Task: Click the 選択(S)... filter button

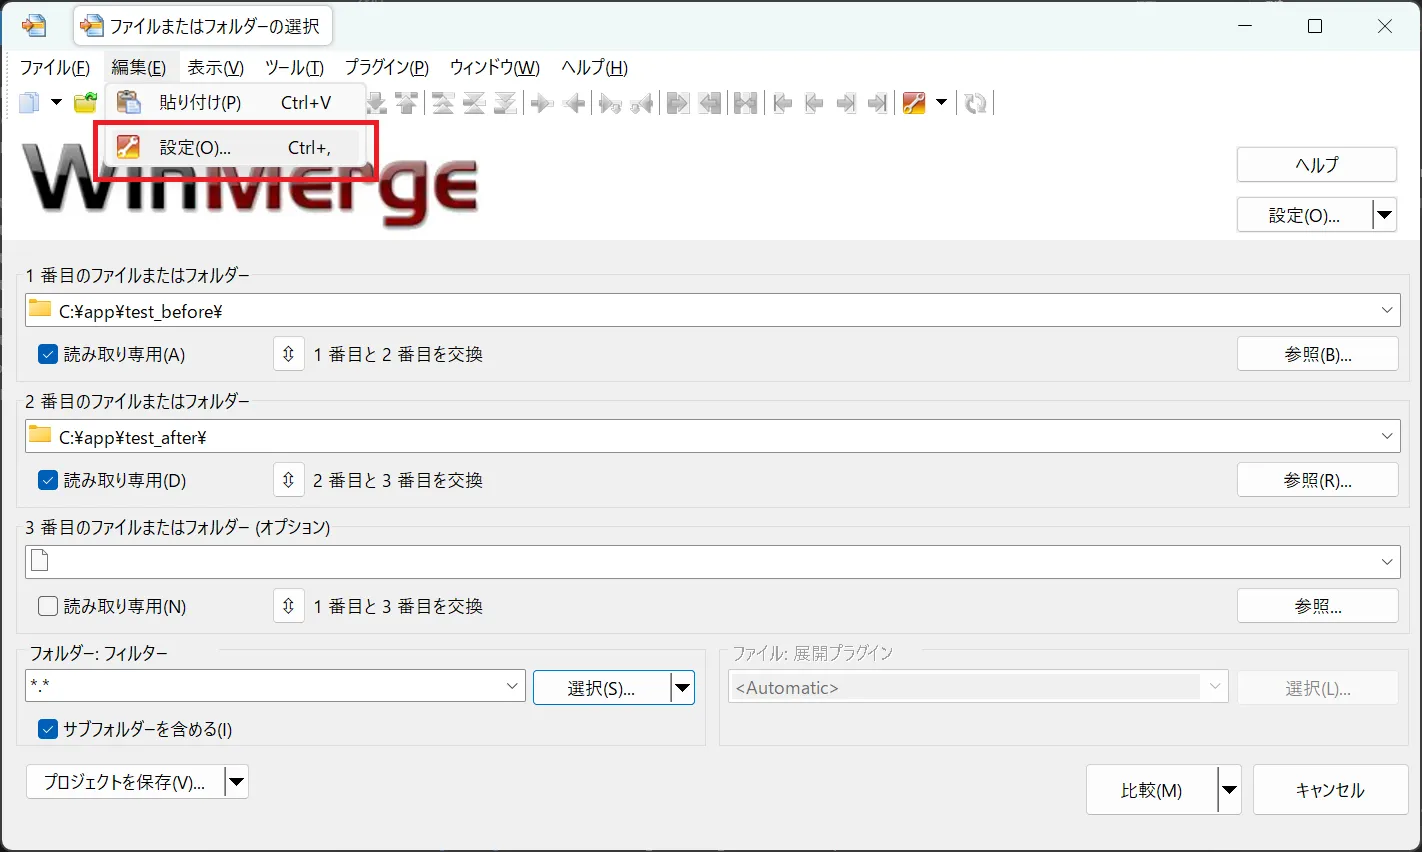Action: coord(602,688)
